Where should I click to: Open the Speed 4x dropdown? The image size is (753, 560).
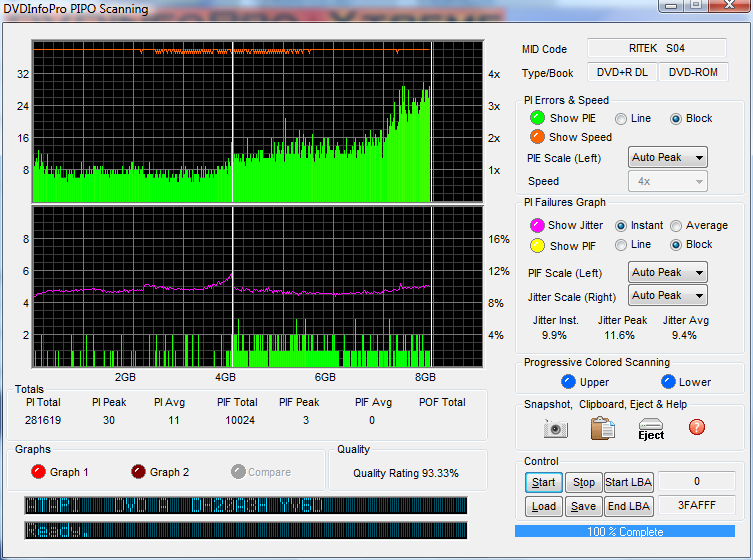tap(668, 181)
